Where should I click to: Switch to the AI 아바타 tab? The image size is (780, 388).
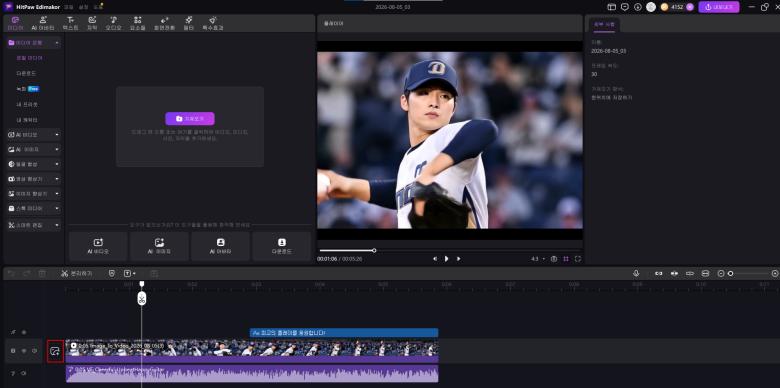point(43,23)
